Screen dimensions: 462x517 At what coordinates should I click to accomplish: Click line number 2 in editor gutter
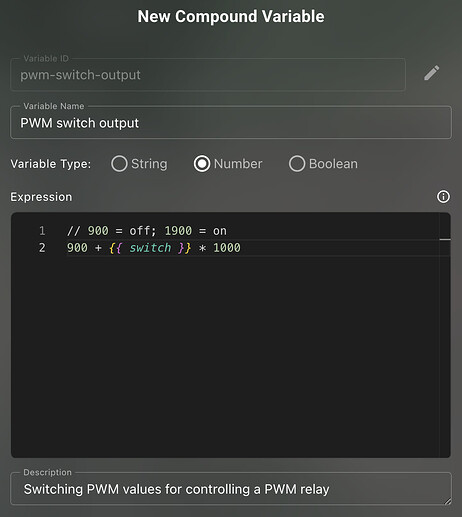(42, 248)
